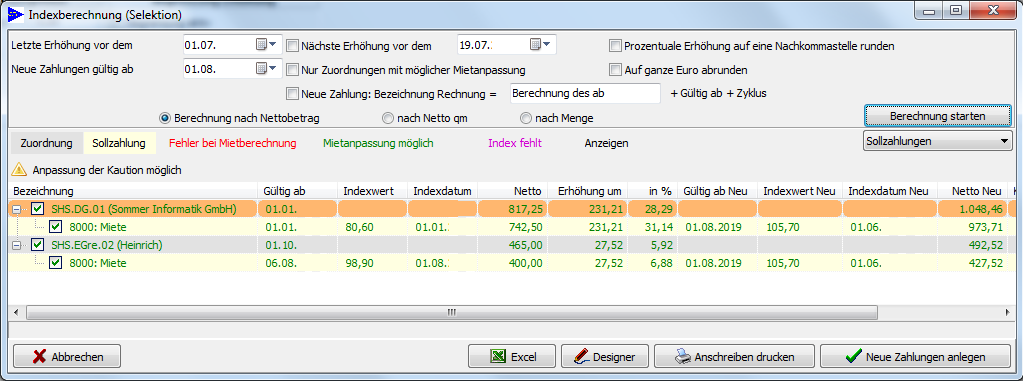Screen dimensions: 1023x381
Task: Click Netto value 742,50
Action: pyautogui.click(x=526, y=227)
